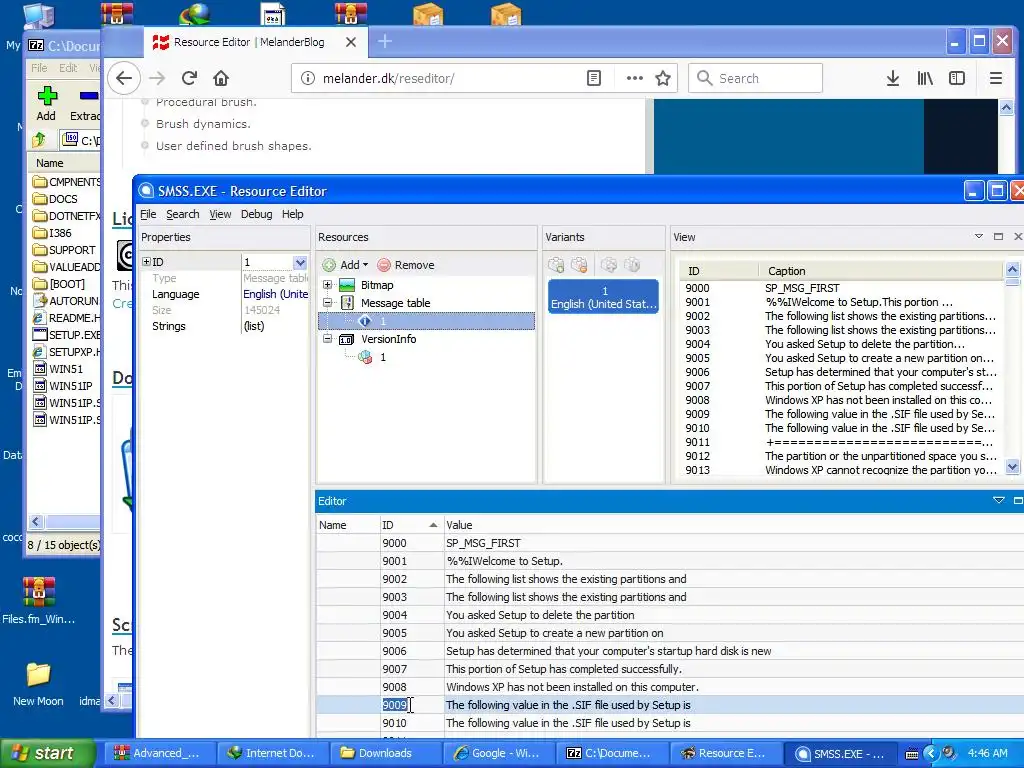Reload the page in Firefox
1024x768 pixels.
coord(189,78)
